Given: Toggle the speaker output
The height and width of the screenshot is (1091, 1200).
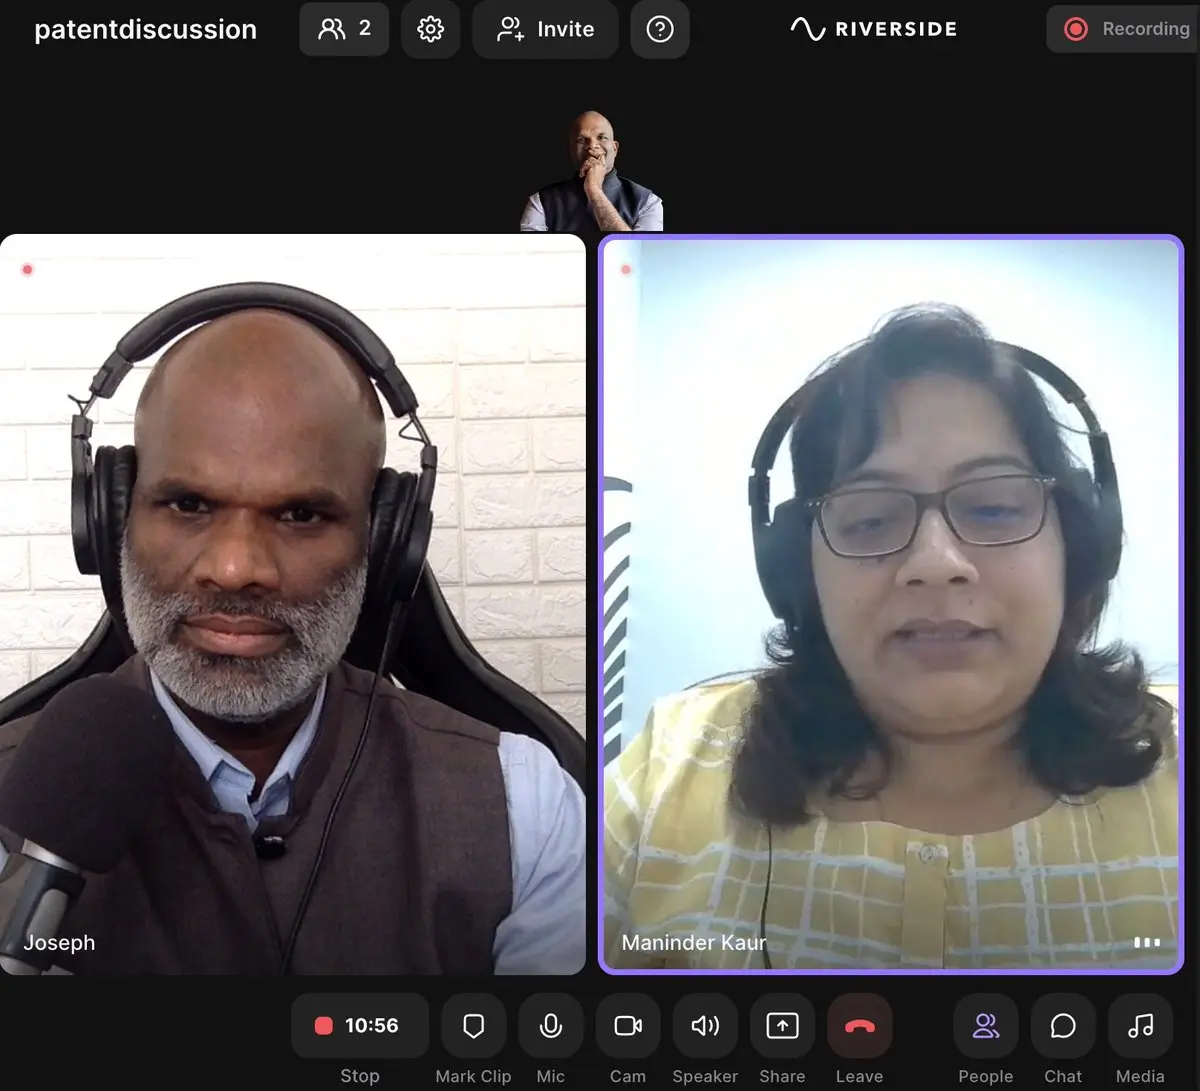Looking at the screenshot, I should point(705,1026).
